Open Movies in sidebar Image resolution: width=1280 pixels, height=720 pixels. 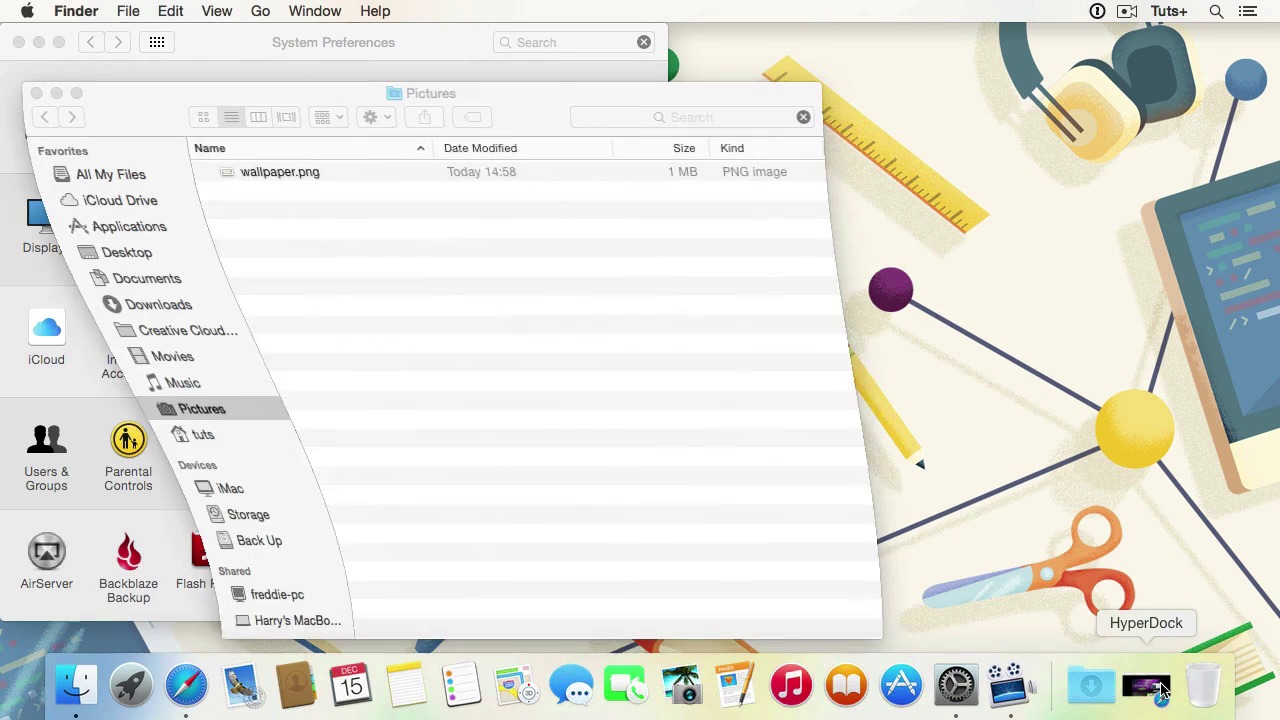tap(161, 356)
